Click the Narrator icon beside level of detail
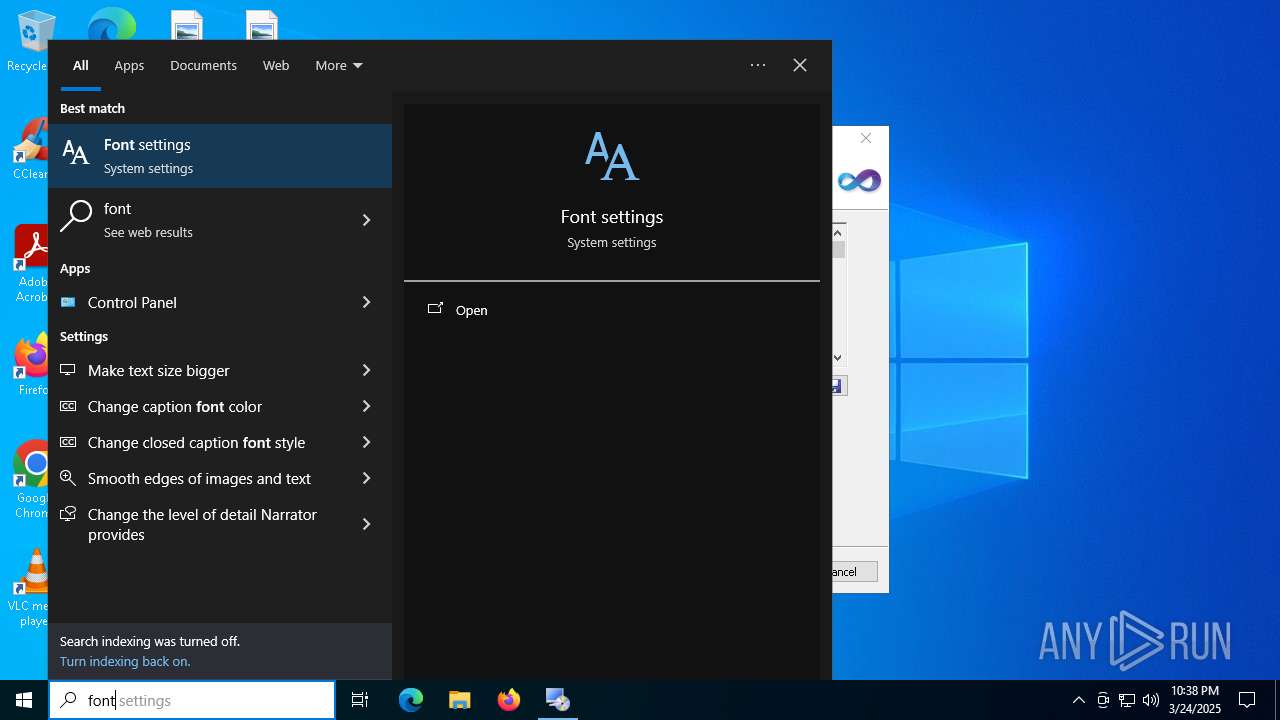 coord(68,514)
